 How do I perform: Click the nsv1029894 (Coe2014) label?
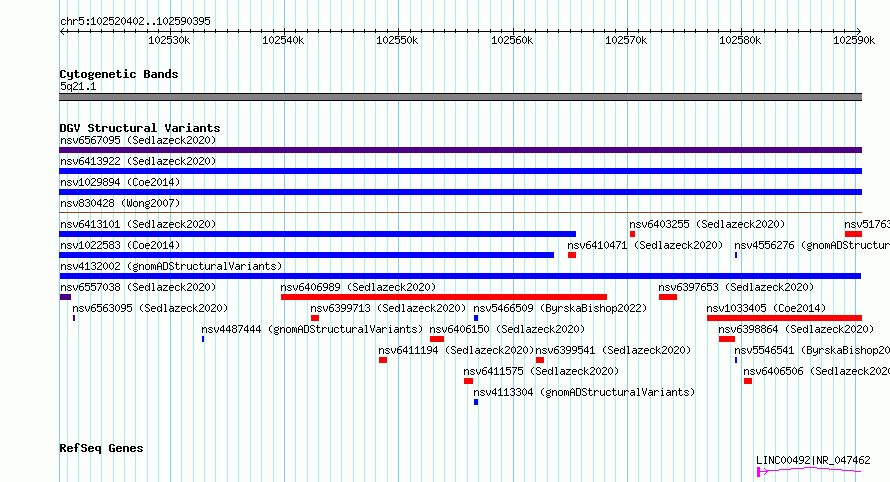click(x=120, y=182)
